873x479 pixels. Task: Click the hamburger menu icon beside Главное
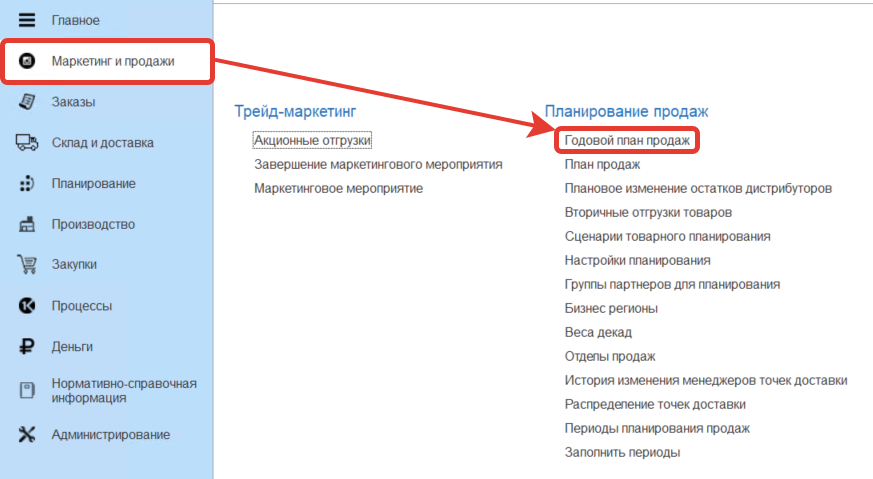pos(27,20)
